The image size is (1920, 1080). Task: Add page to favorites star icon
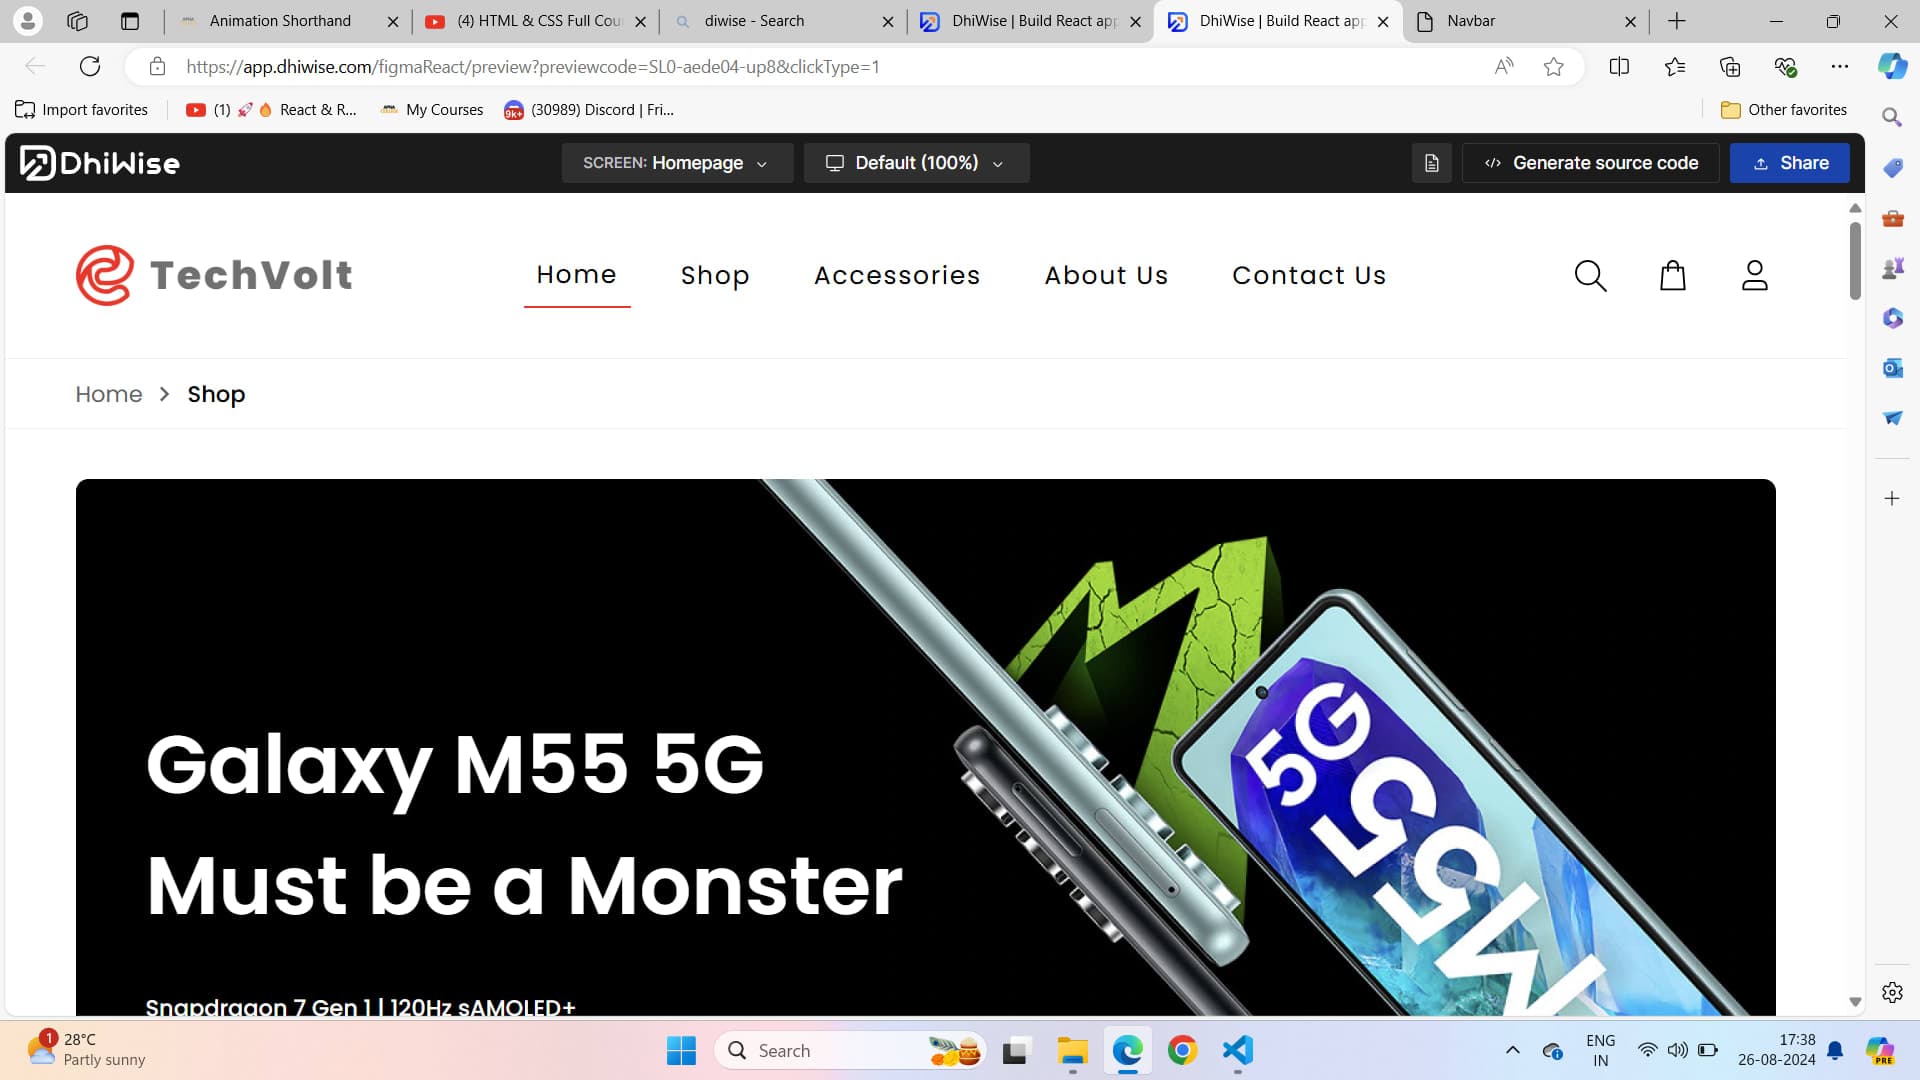1553,67
